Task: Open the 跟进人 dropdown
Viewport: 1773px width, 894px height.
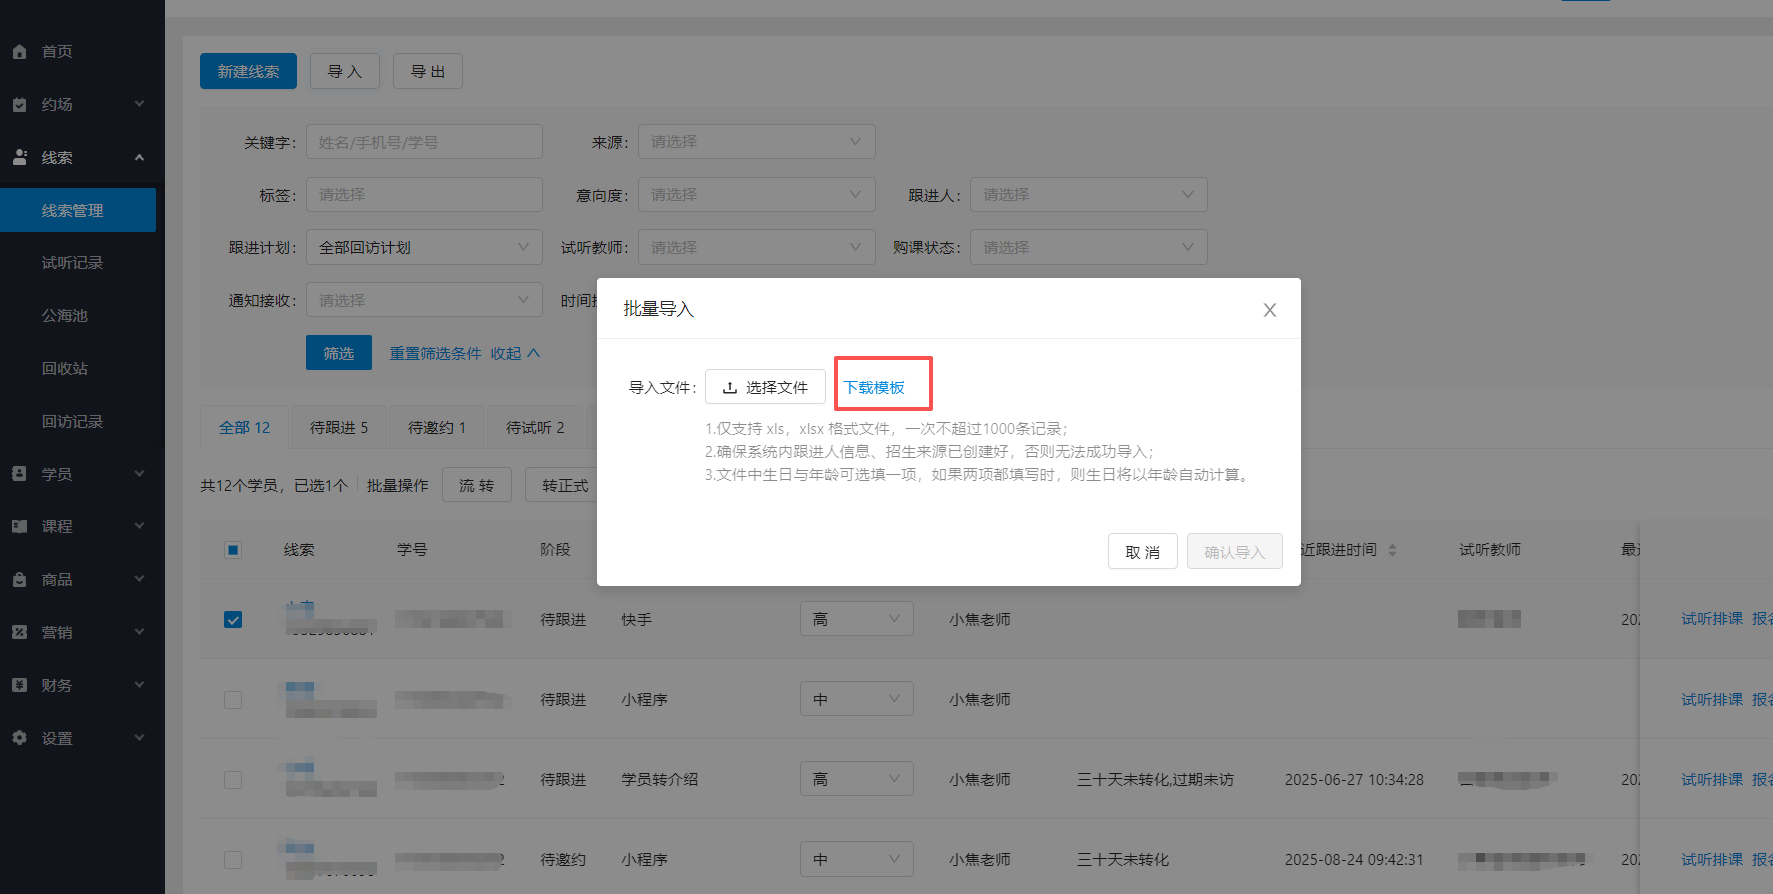Action: tap(1089, 195)
